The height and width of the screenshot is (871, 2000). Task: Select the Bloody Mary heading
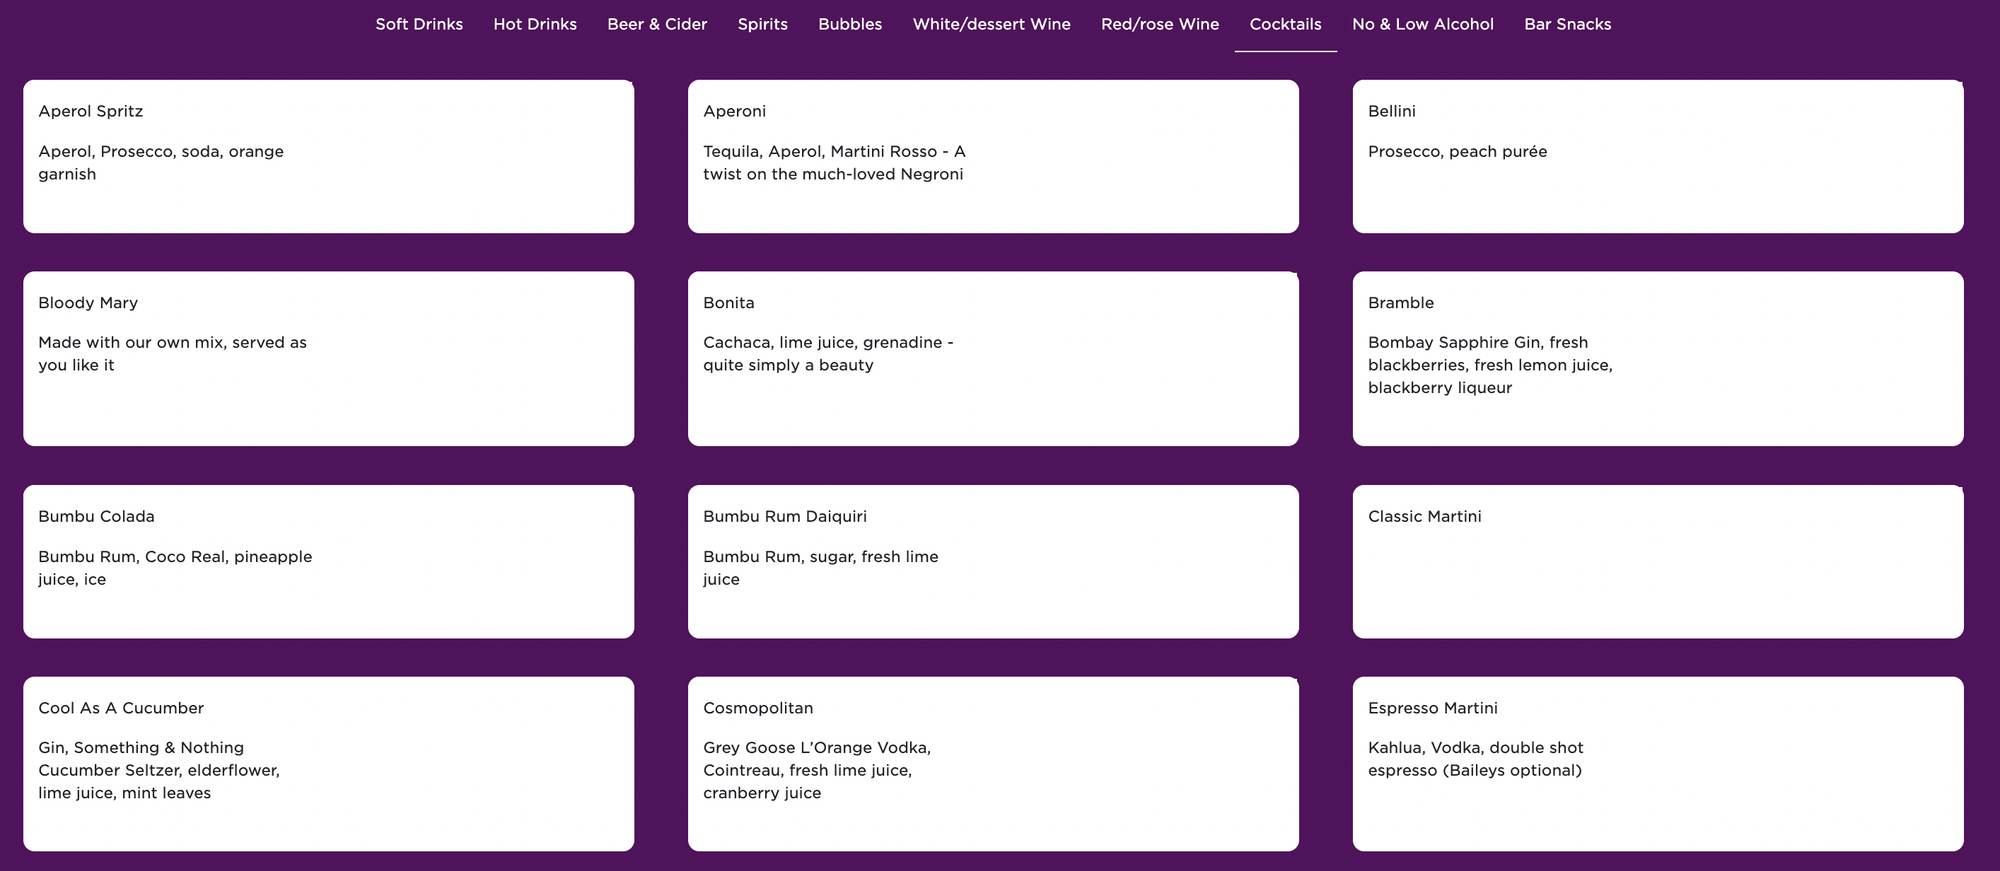click(88, 303)
